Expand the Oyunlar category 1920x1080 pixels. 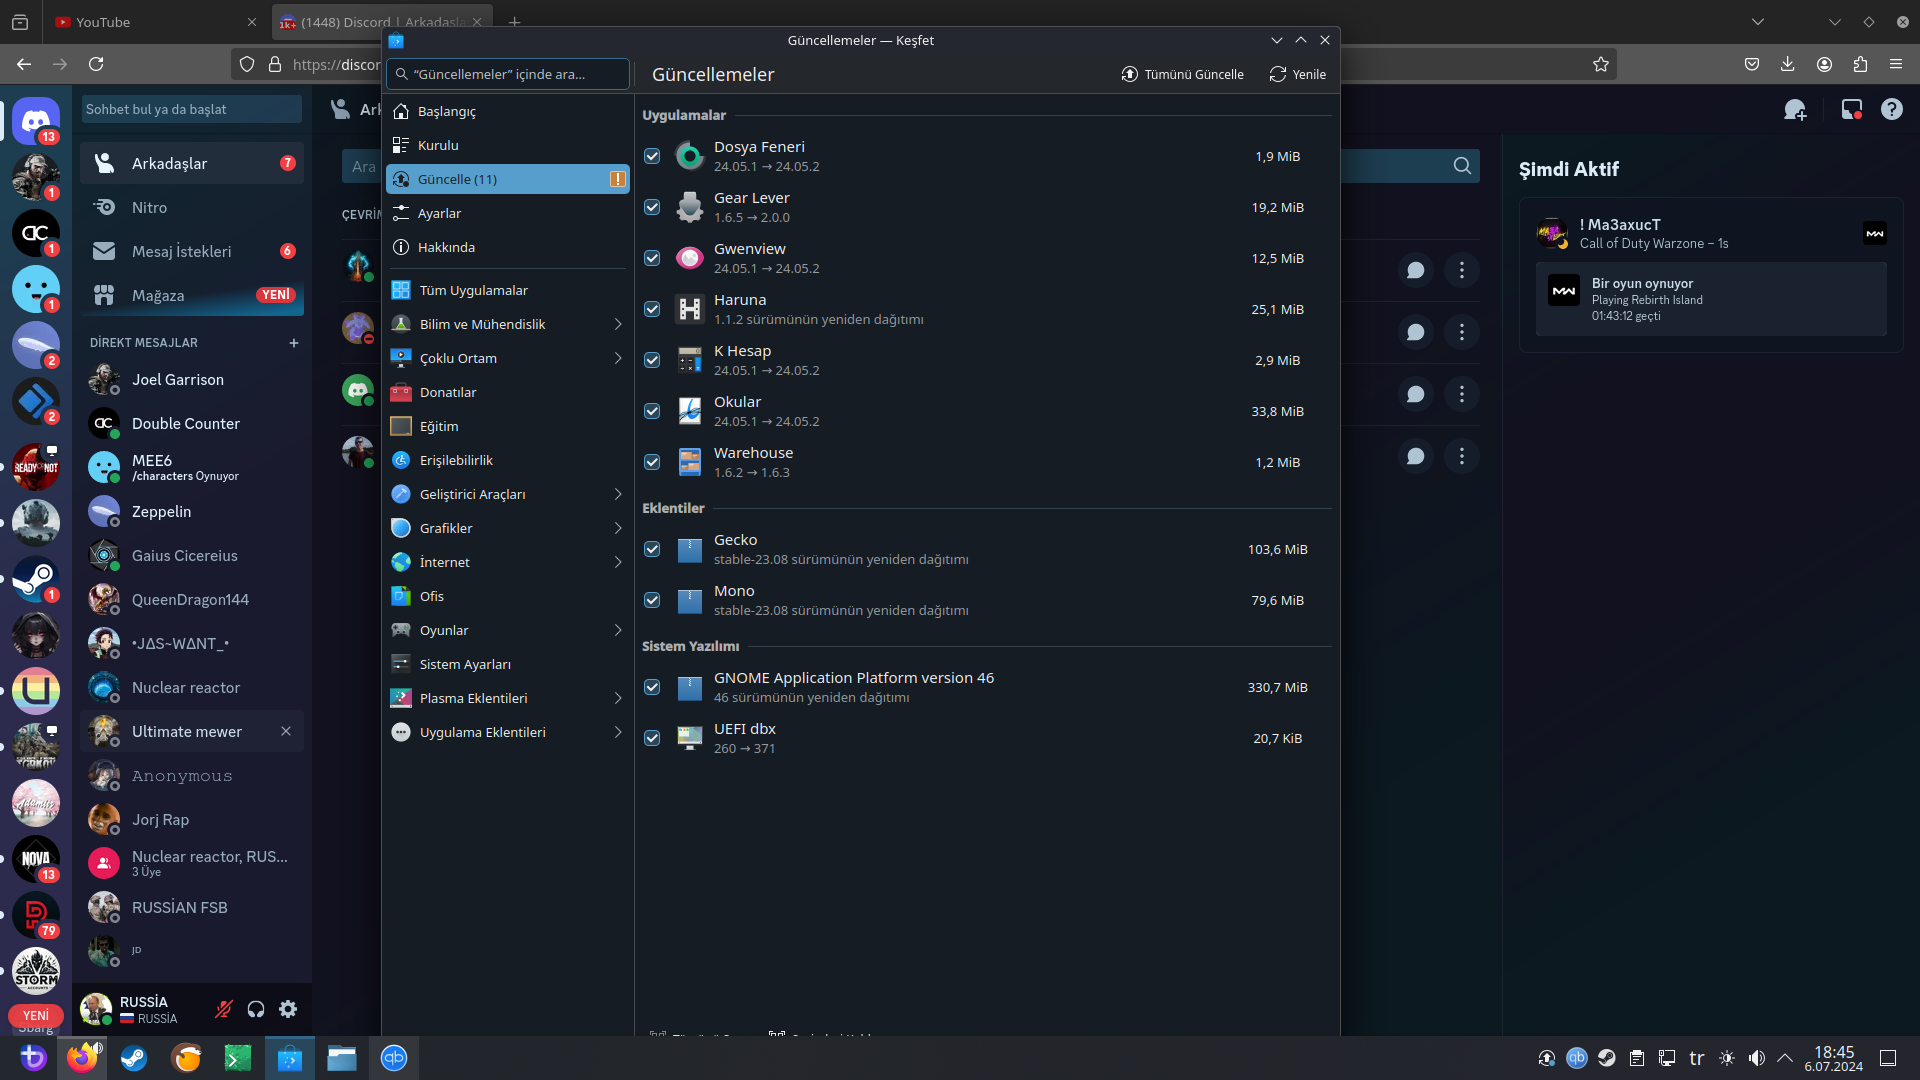(508, 631)
